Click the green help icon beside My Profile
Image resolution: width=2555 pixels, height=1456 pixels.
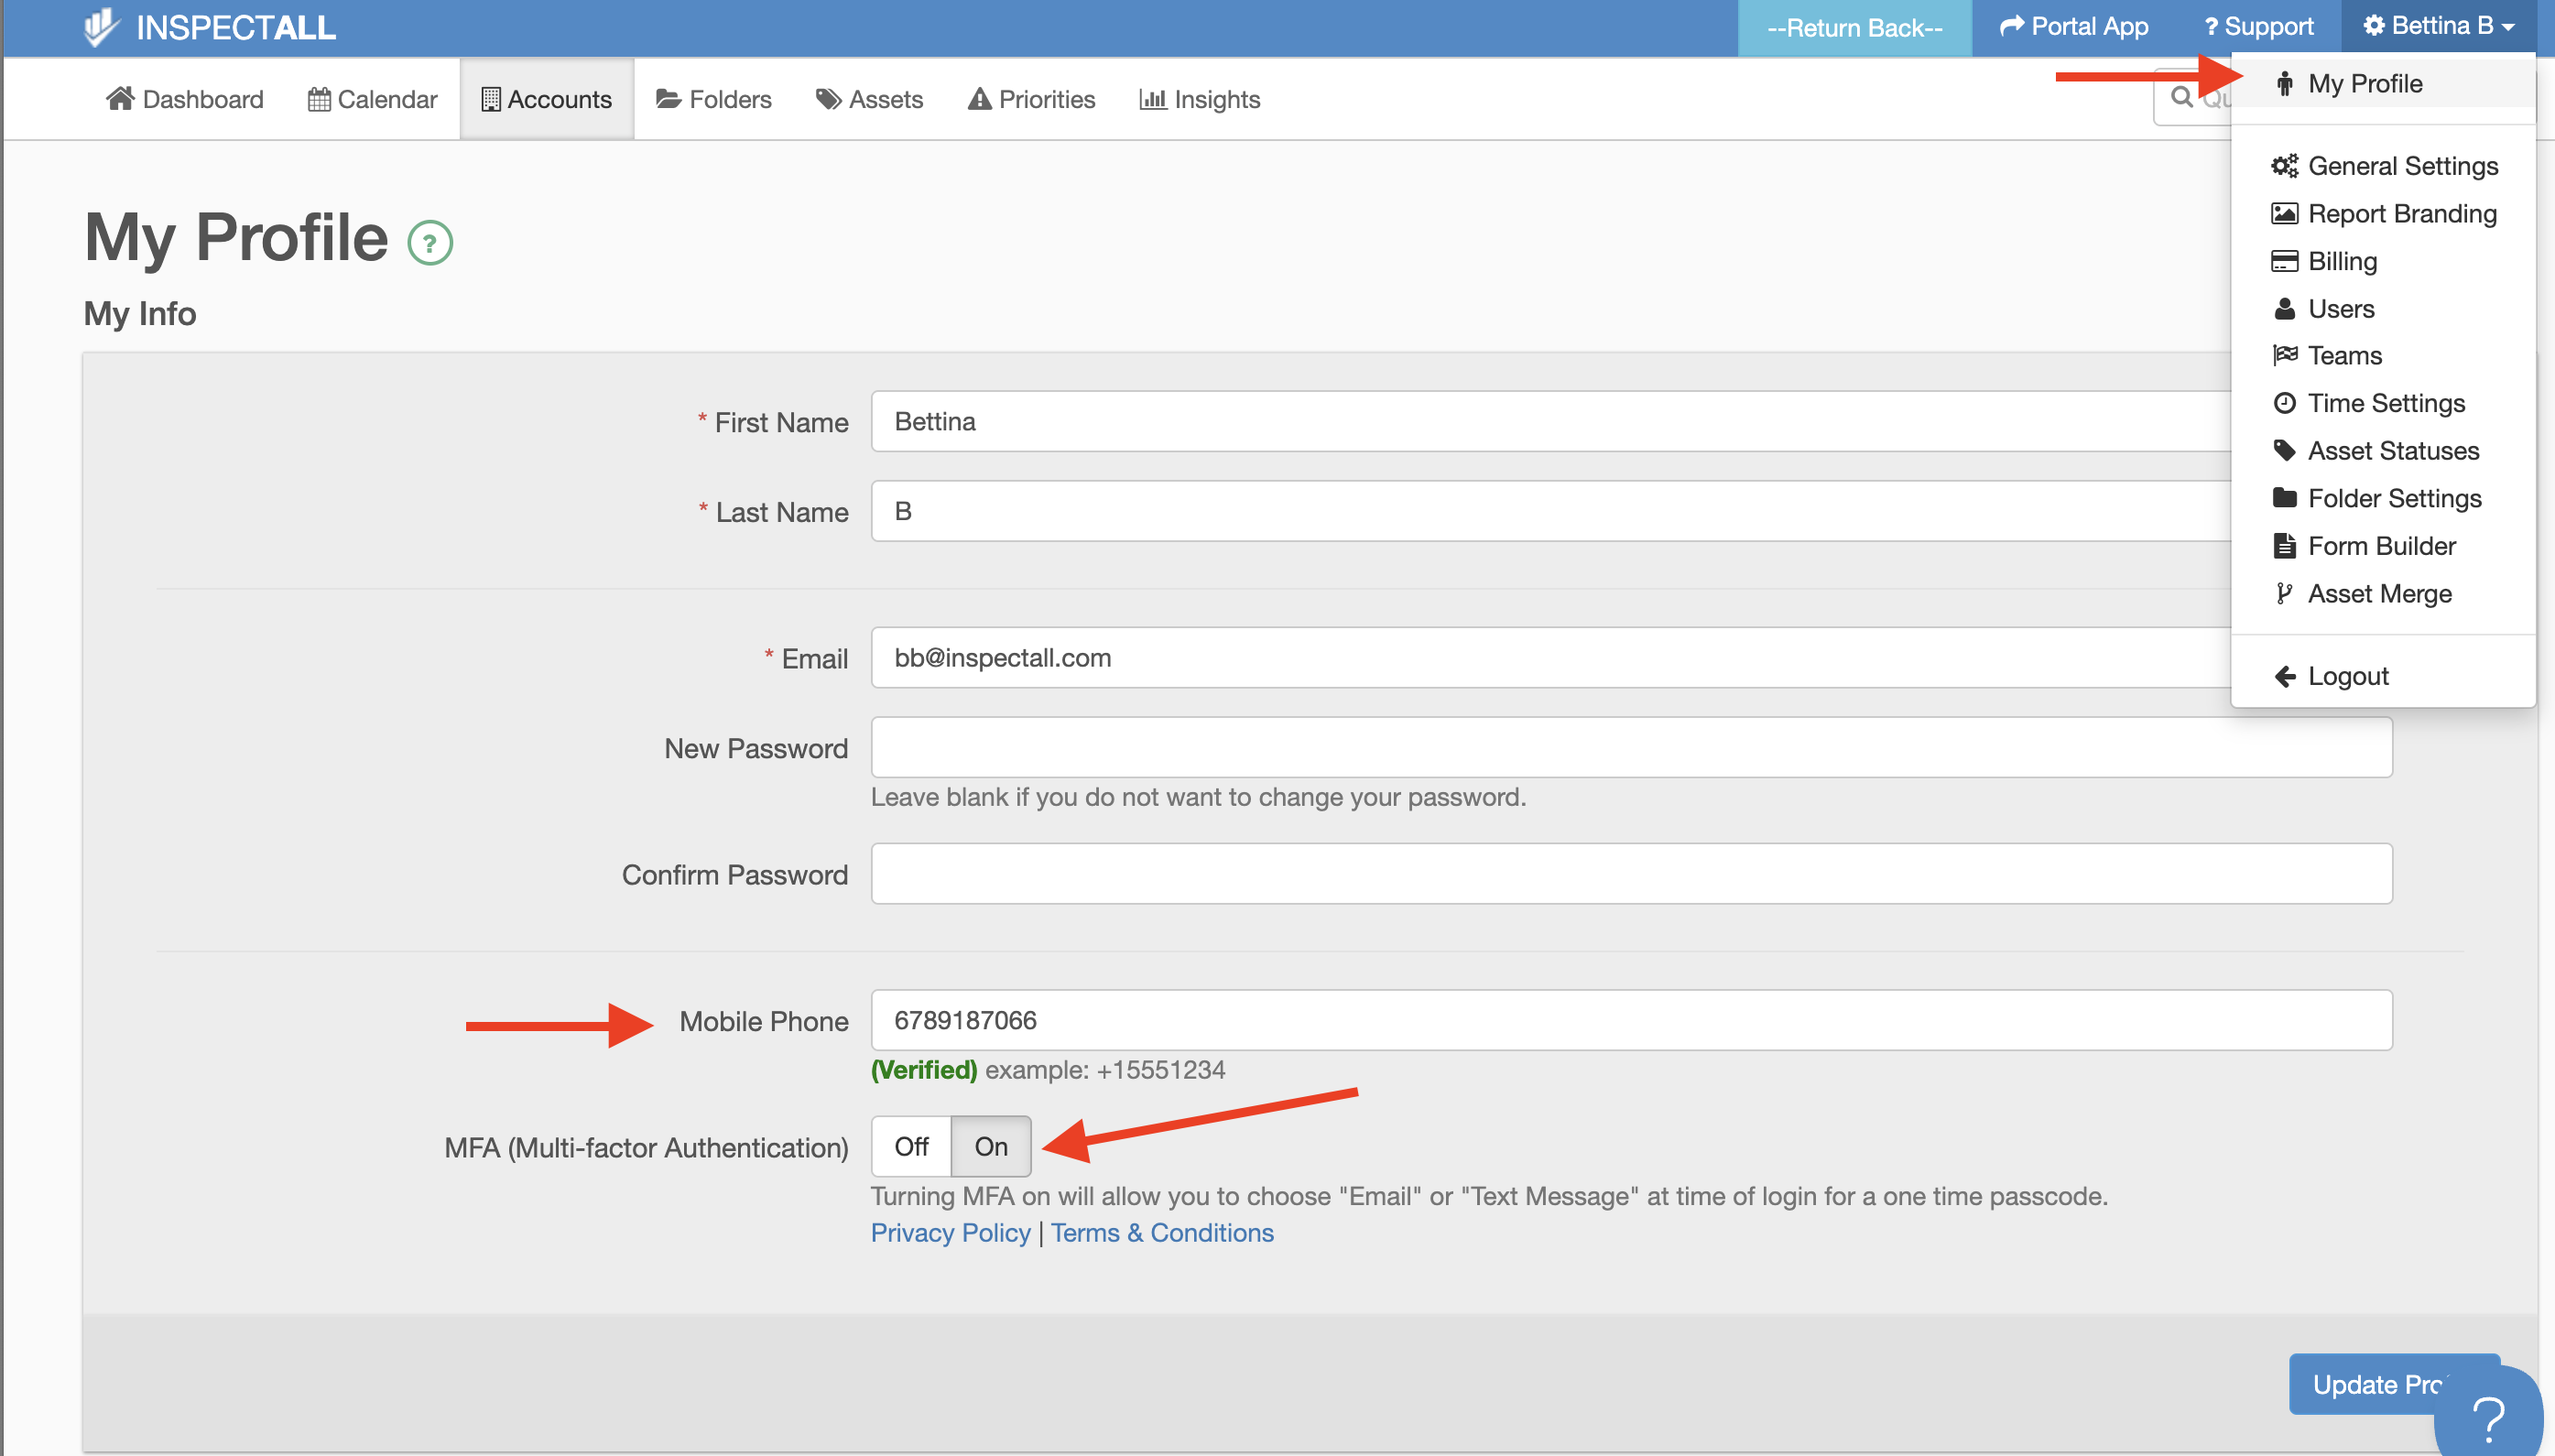click(430, 243)
